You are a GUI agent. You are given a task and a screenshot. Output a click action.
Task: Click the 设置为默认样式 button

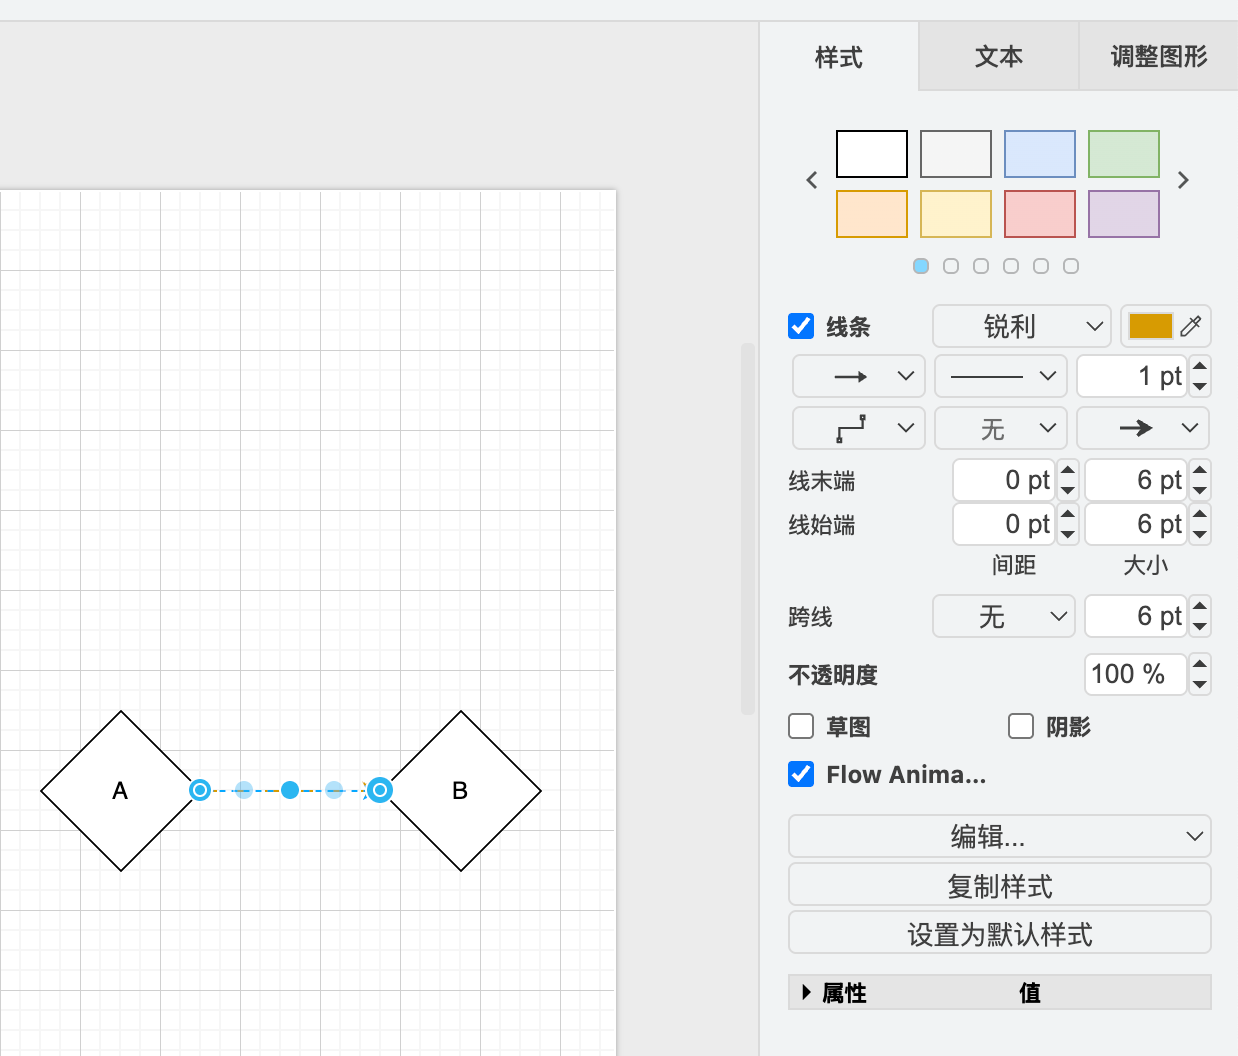pos(999,933)
